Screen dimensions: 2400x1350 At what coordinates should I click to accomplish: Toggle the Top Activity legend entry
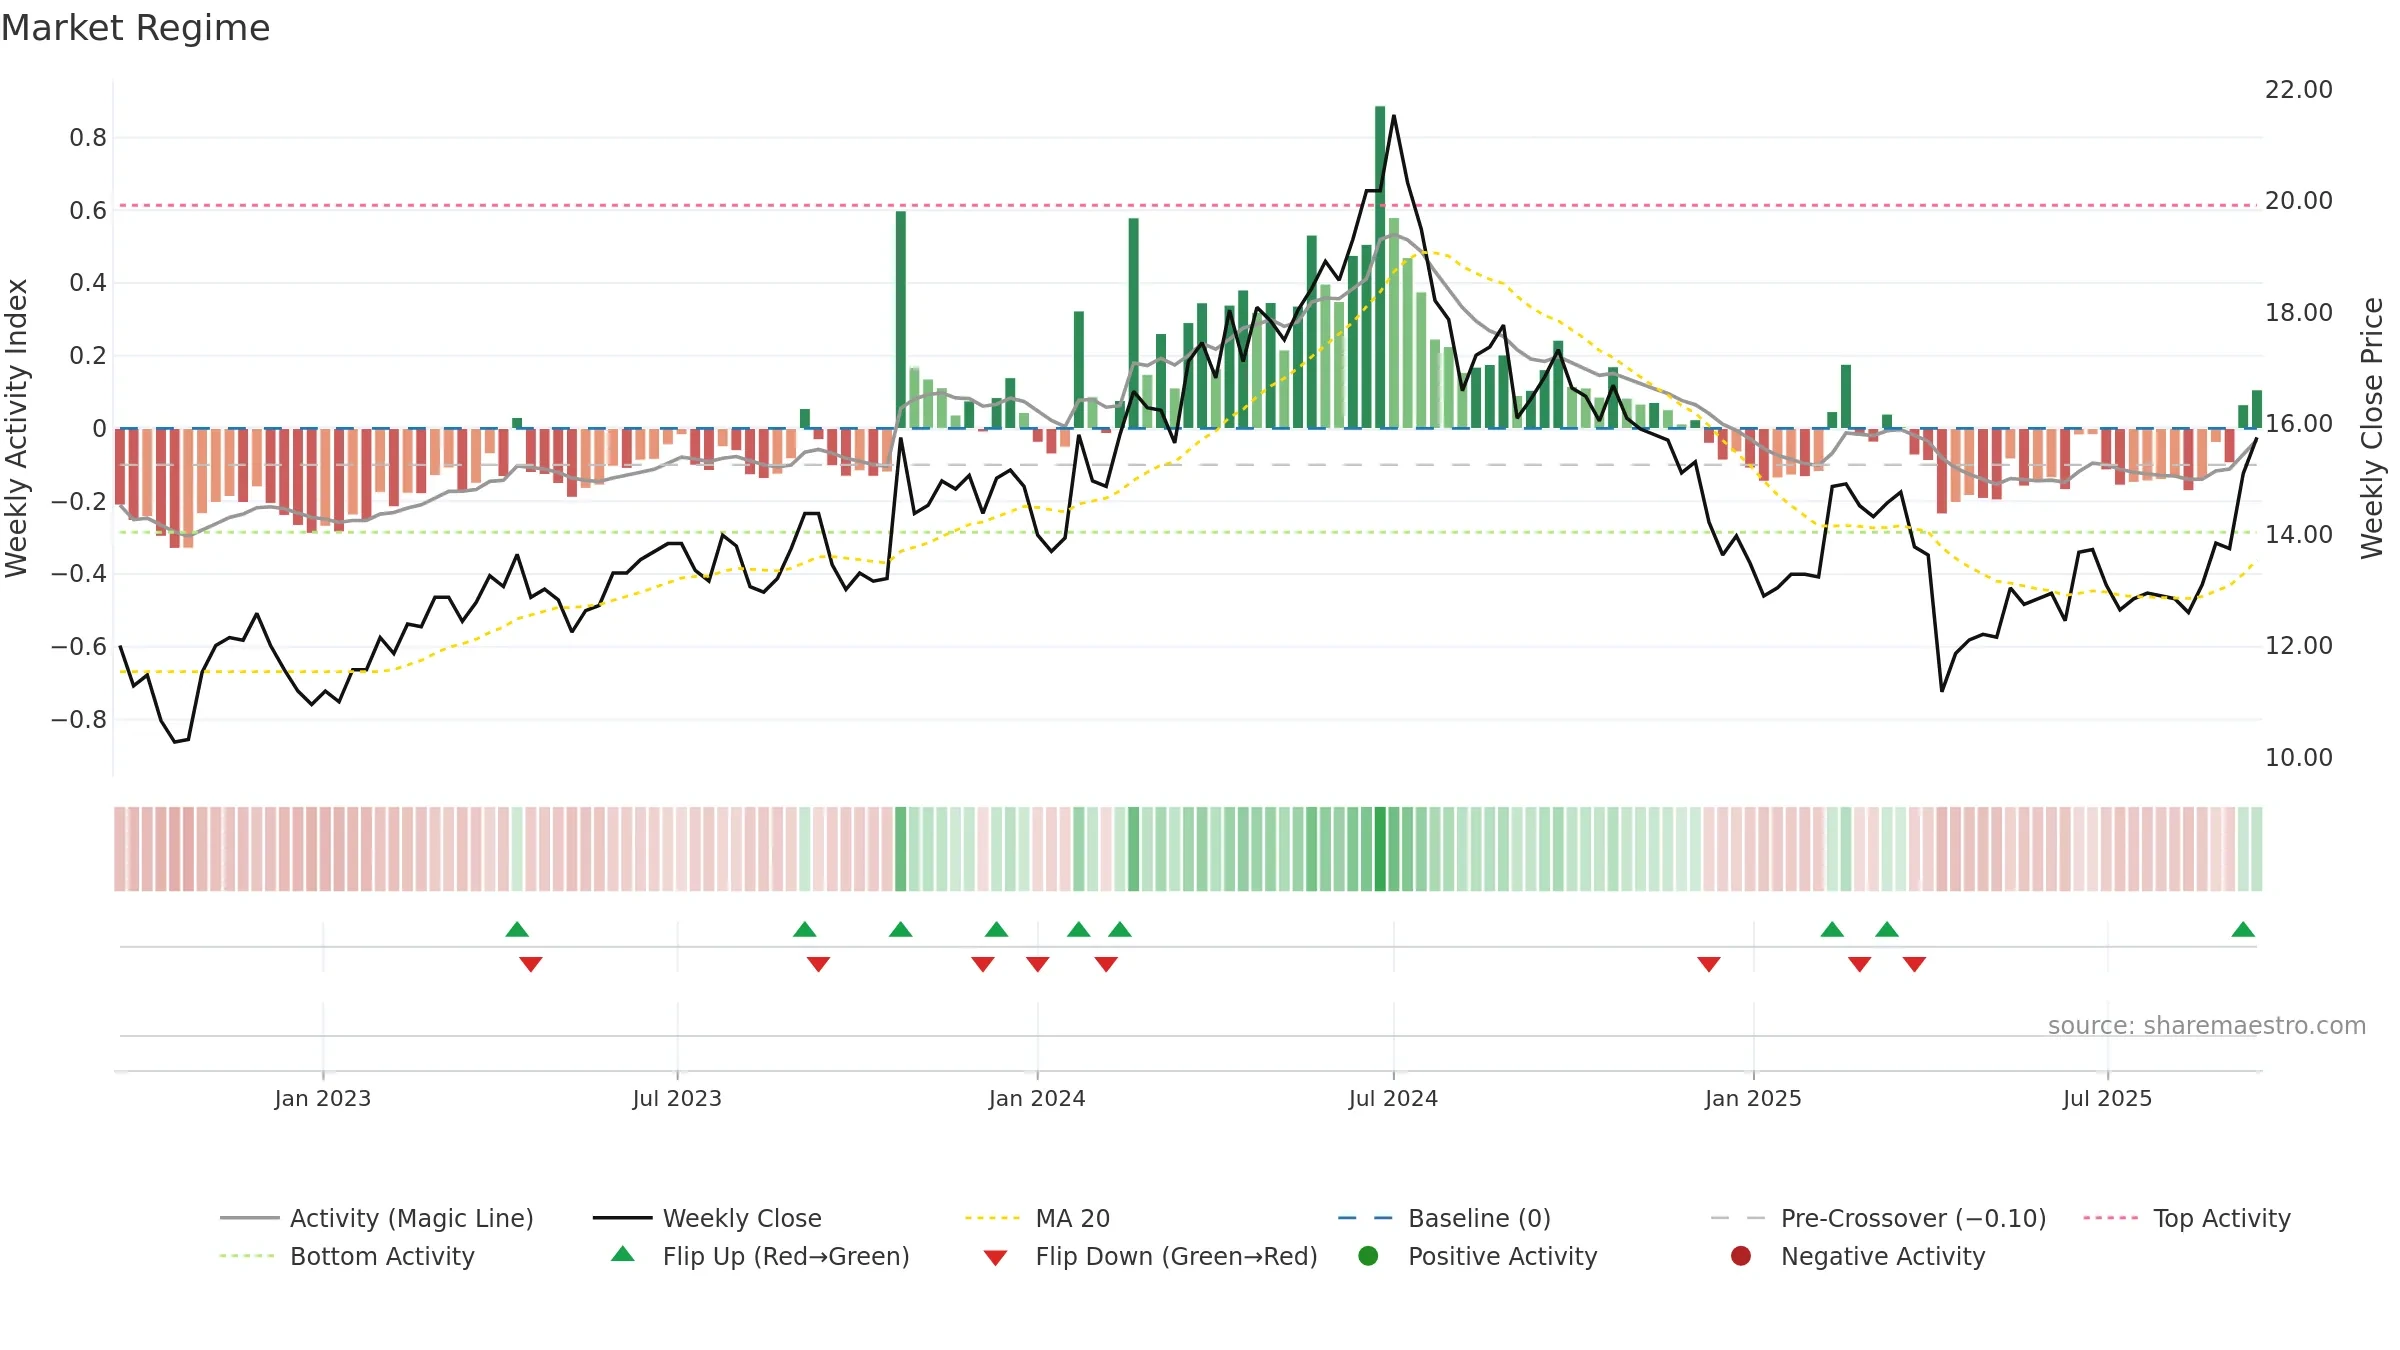pos(2187,1218)
